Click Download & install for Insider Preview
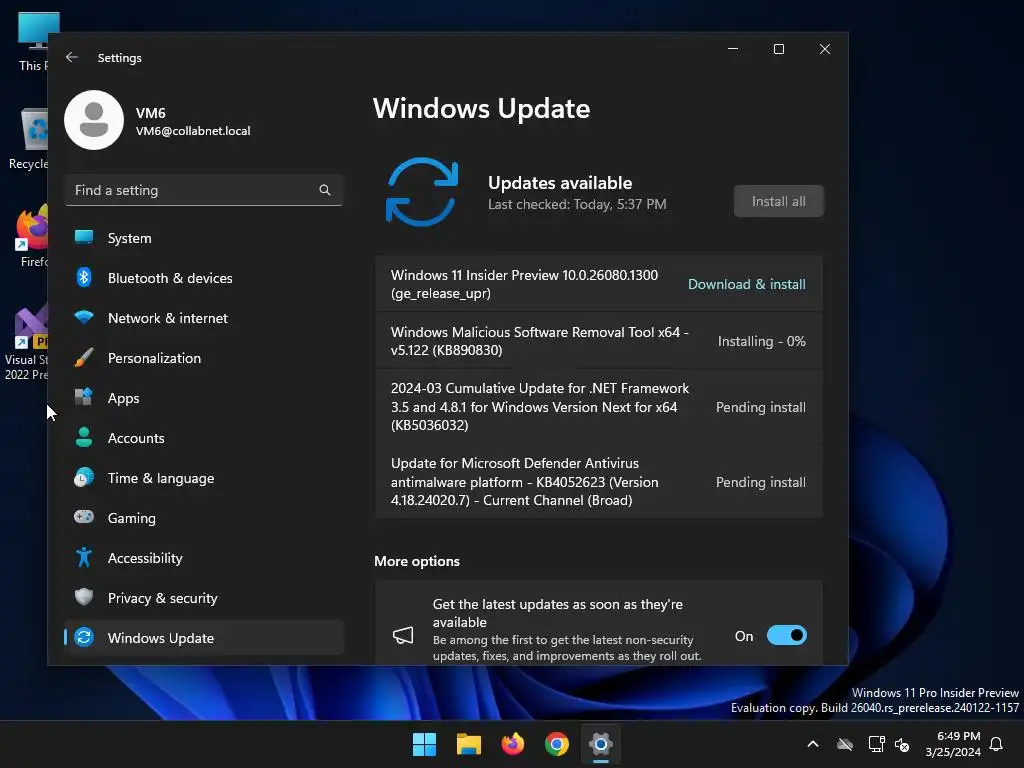The image size is (1024, 768). tap(746, 284)
